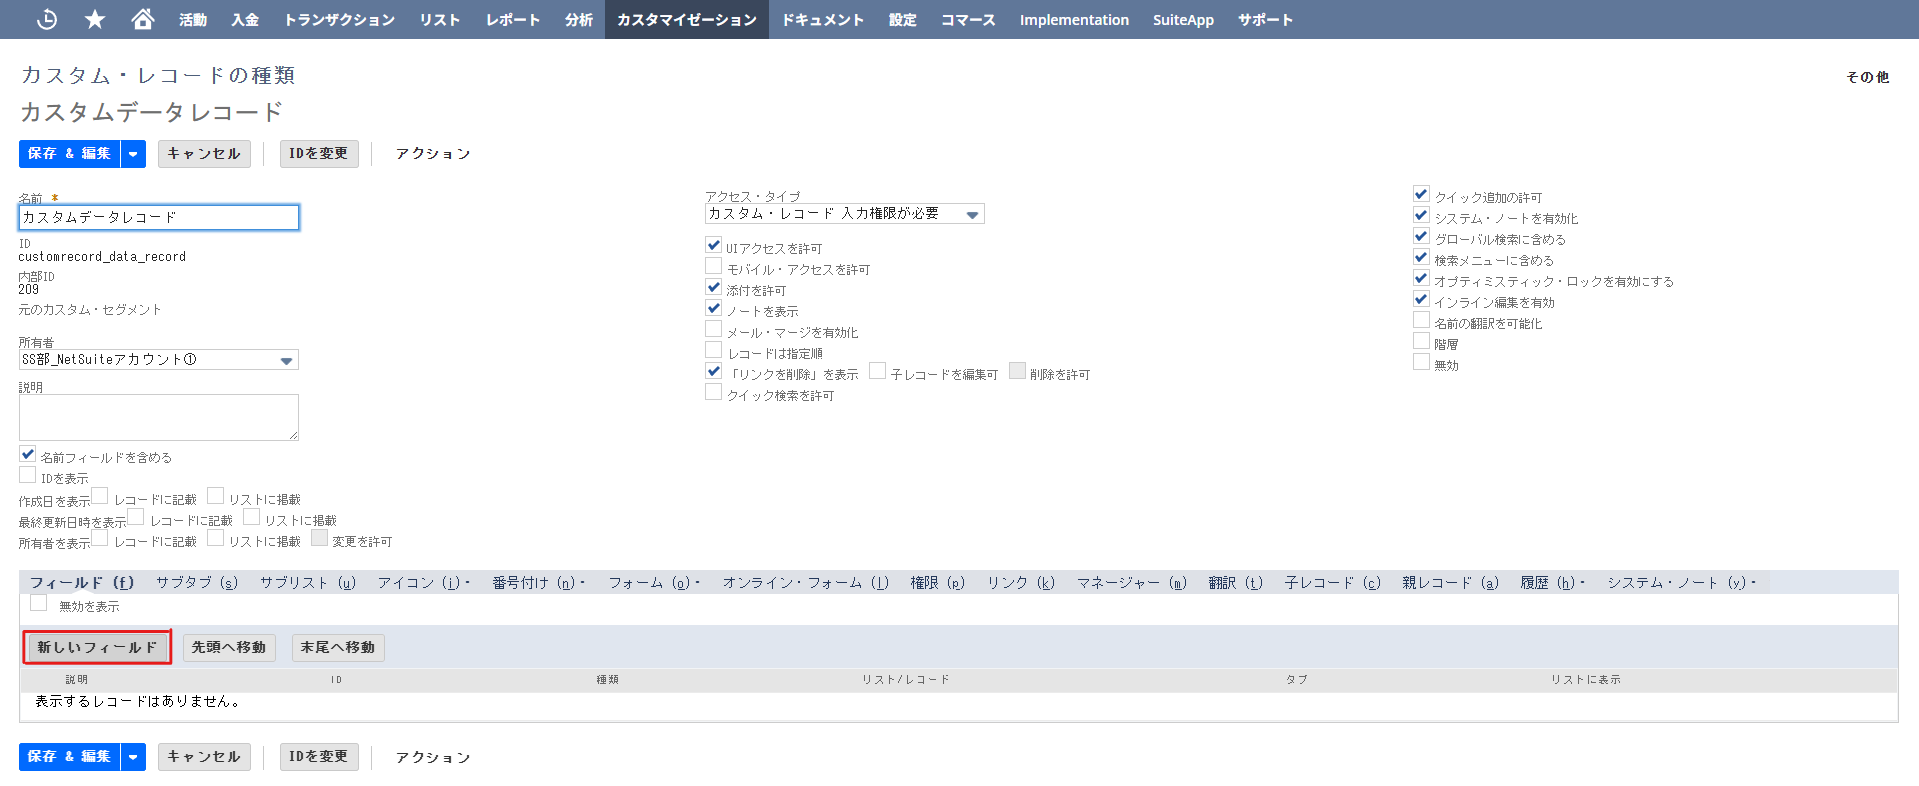Toggle 無効 checkbox in right column

[1421, 362]
